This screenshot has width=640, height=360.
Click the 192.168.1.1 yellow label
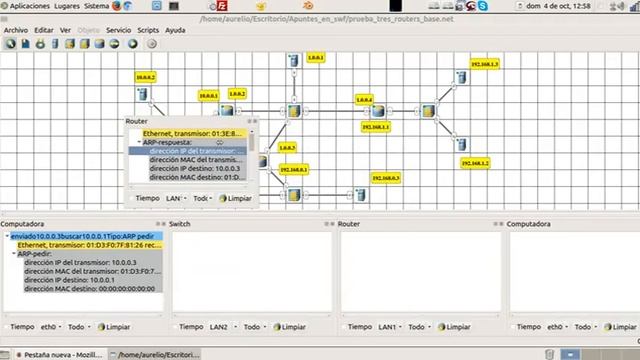click(376, 127)
